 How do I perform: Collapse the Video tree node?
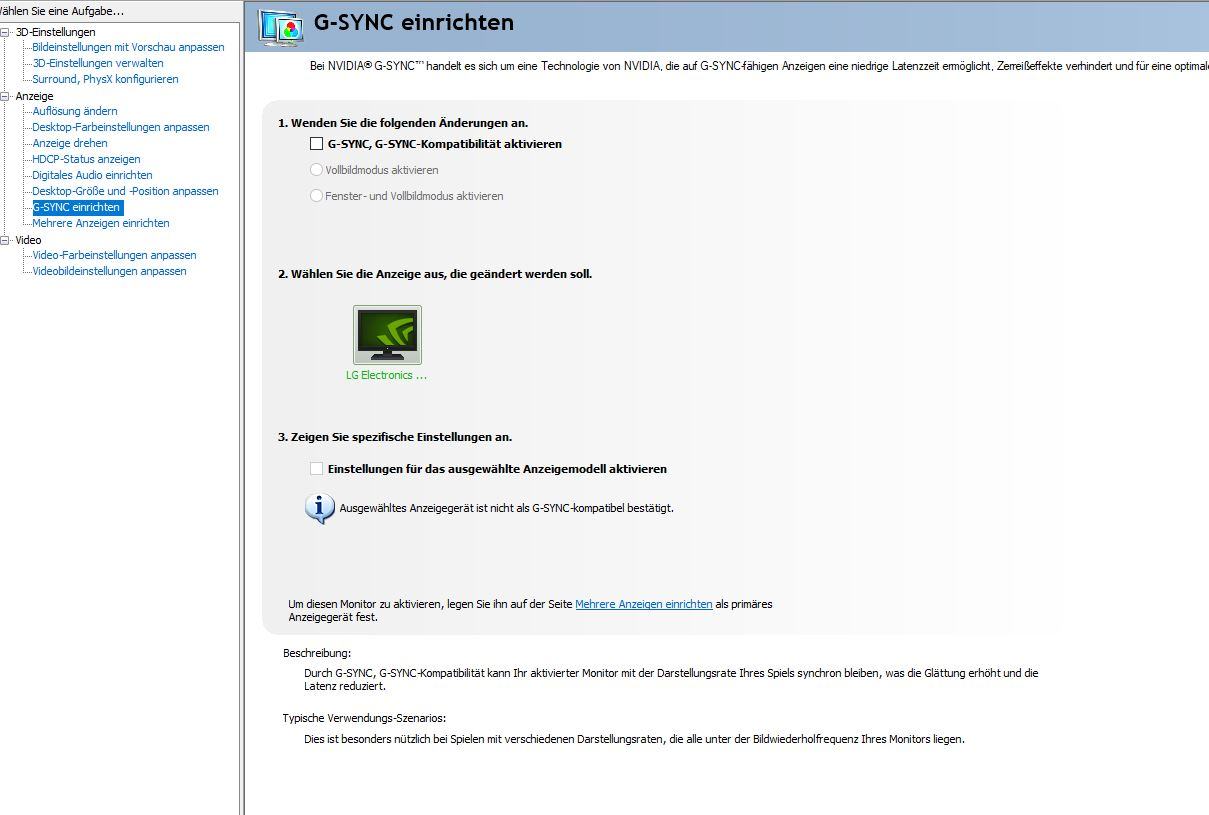[x=6, y=240]
